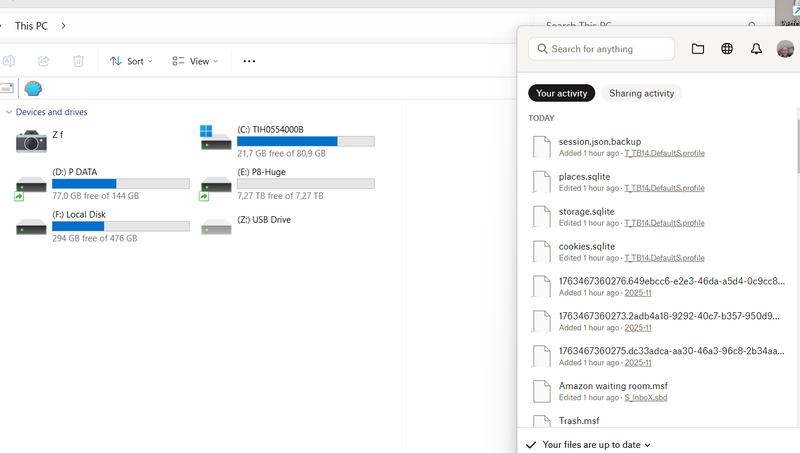Viewport: 800px width, 453px height.
Task: Click the globe icon to open Dropbox website
Action: [727, 49]
